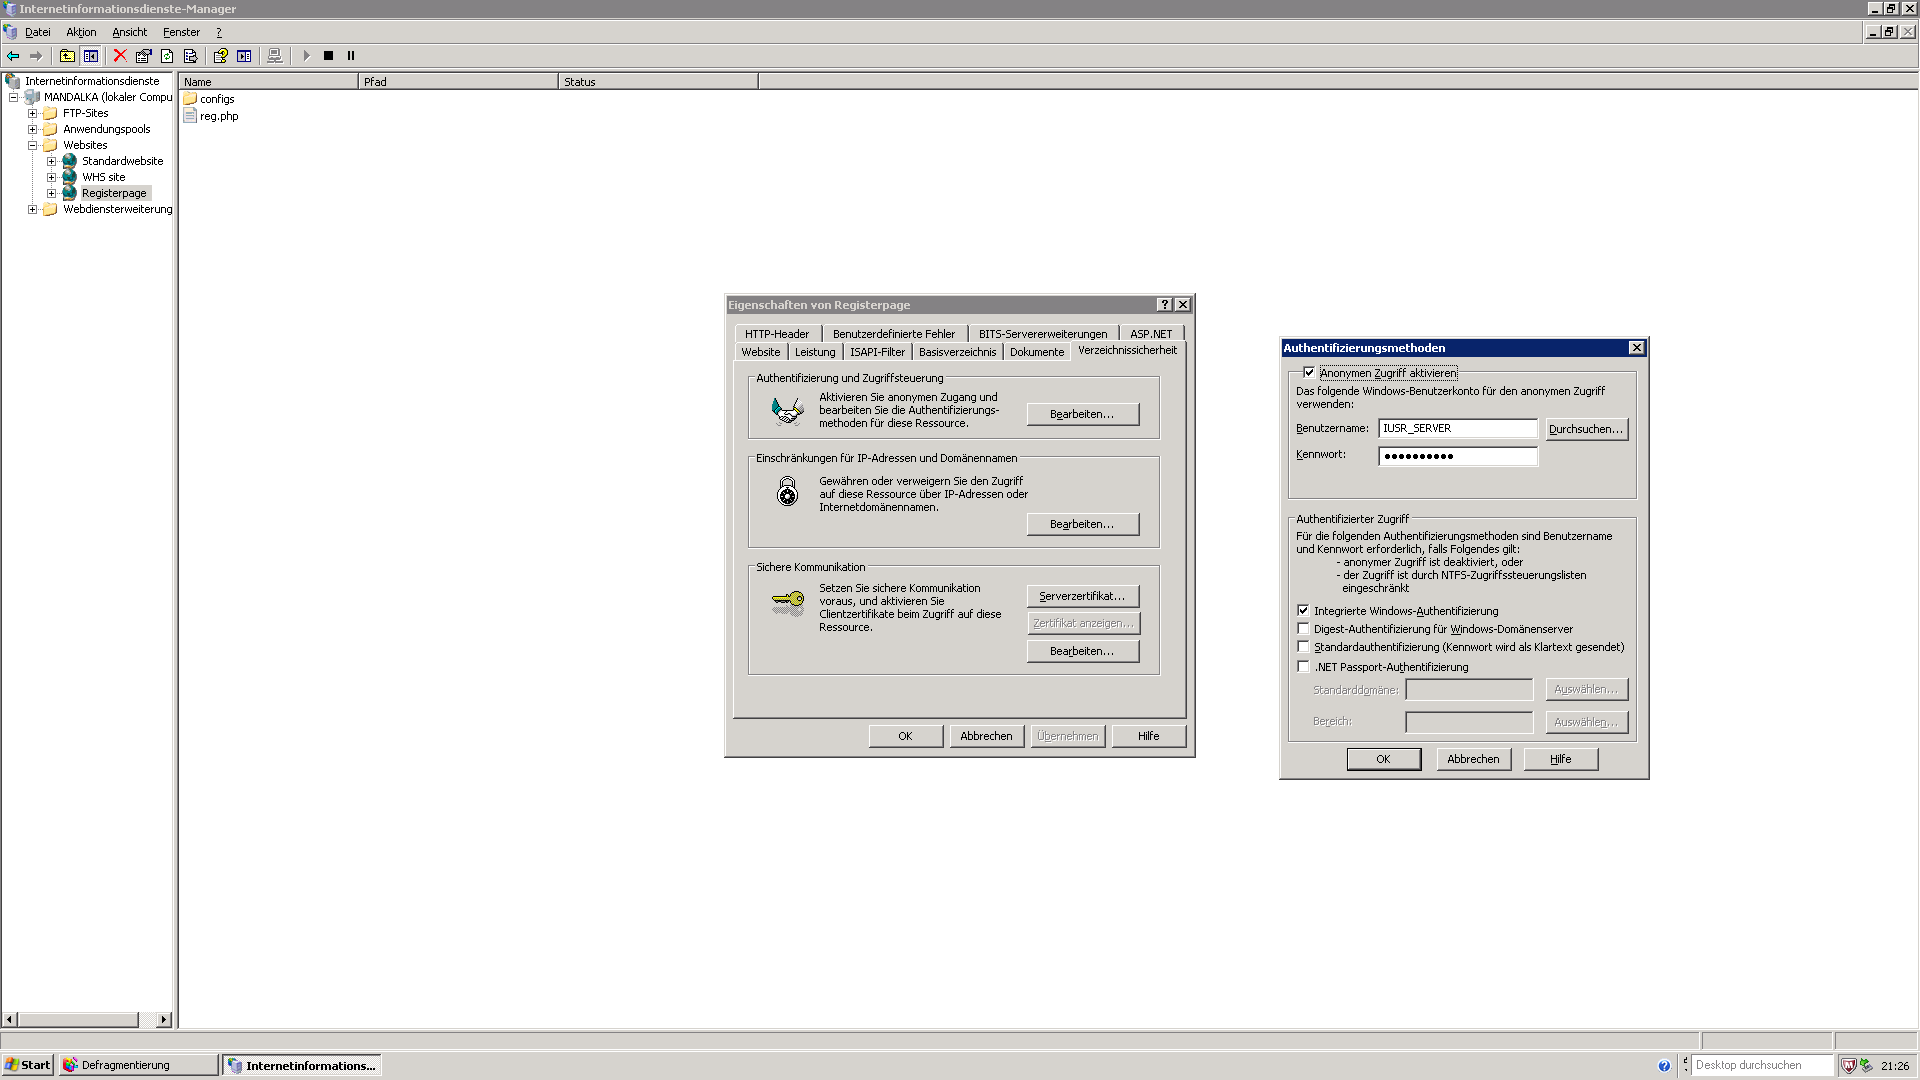Switch to the Basisverzeichnis tab

(x=957, y=352)
